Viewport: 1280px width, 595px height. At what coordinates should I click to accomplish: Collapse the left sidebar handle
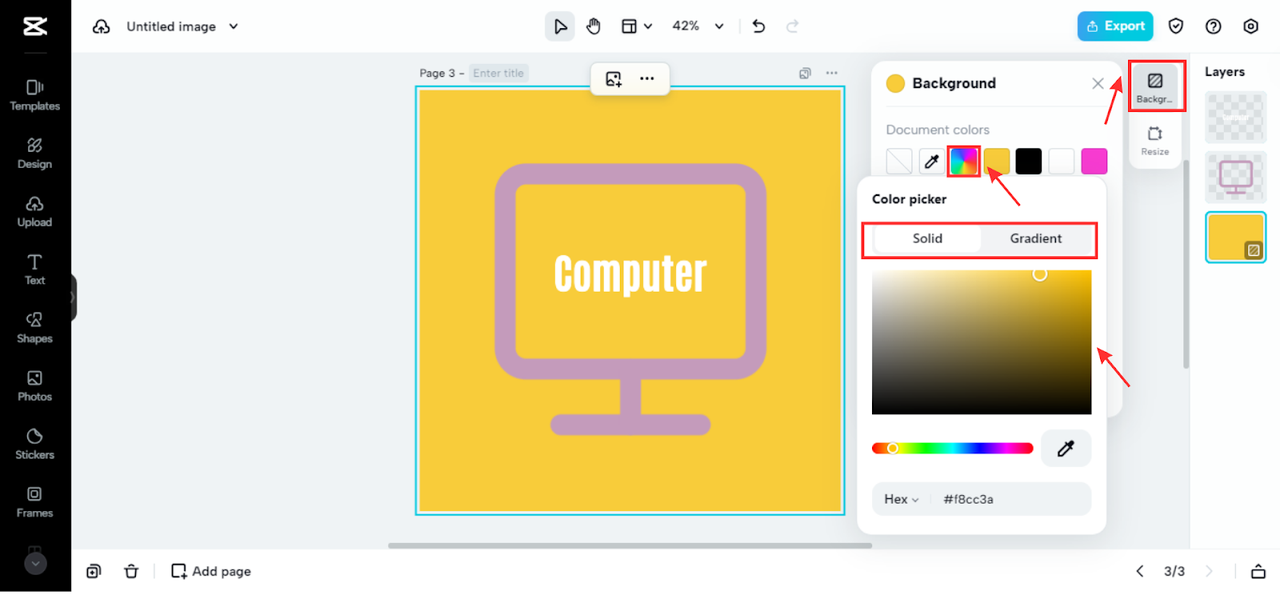73,297
